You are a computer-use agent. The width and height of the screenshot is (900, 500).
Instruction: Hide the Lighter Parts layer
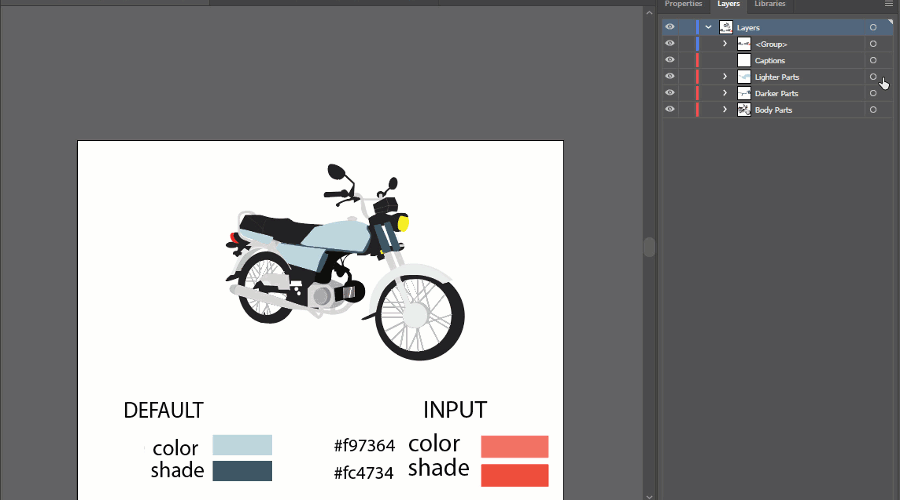click(670, 76)
